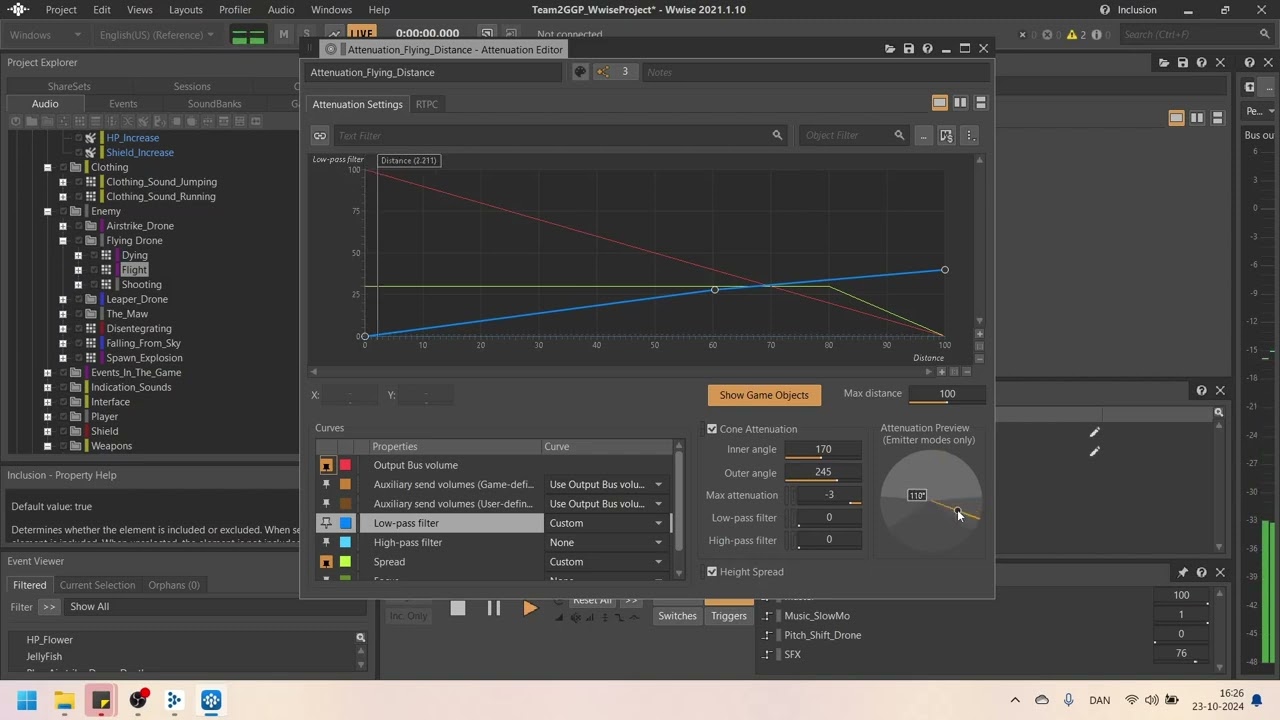Image resolution: width=1280 pixels, height=720 pixels.
Task: Toggle the Height Spread checkbox
Action: (712, 572)
